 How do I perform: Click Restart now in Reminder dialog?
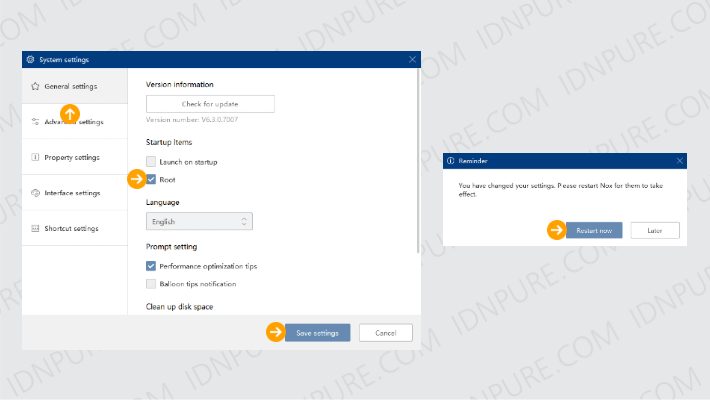point(594,231)
